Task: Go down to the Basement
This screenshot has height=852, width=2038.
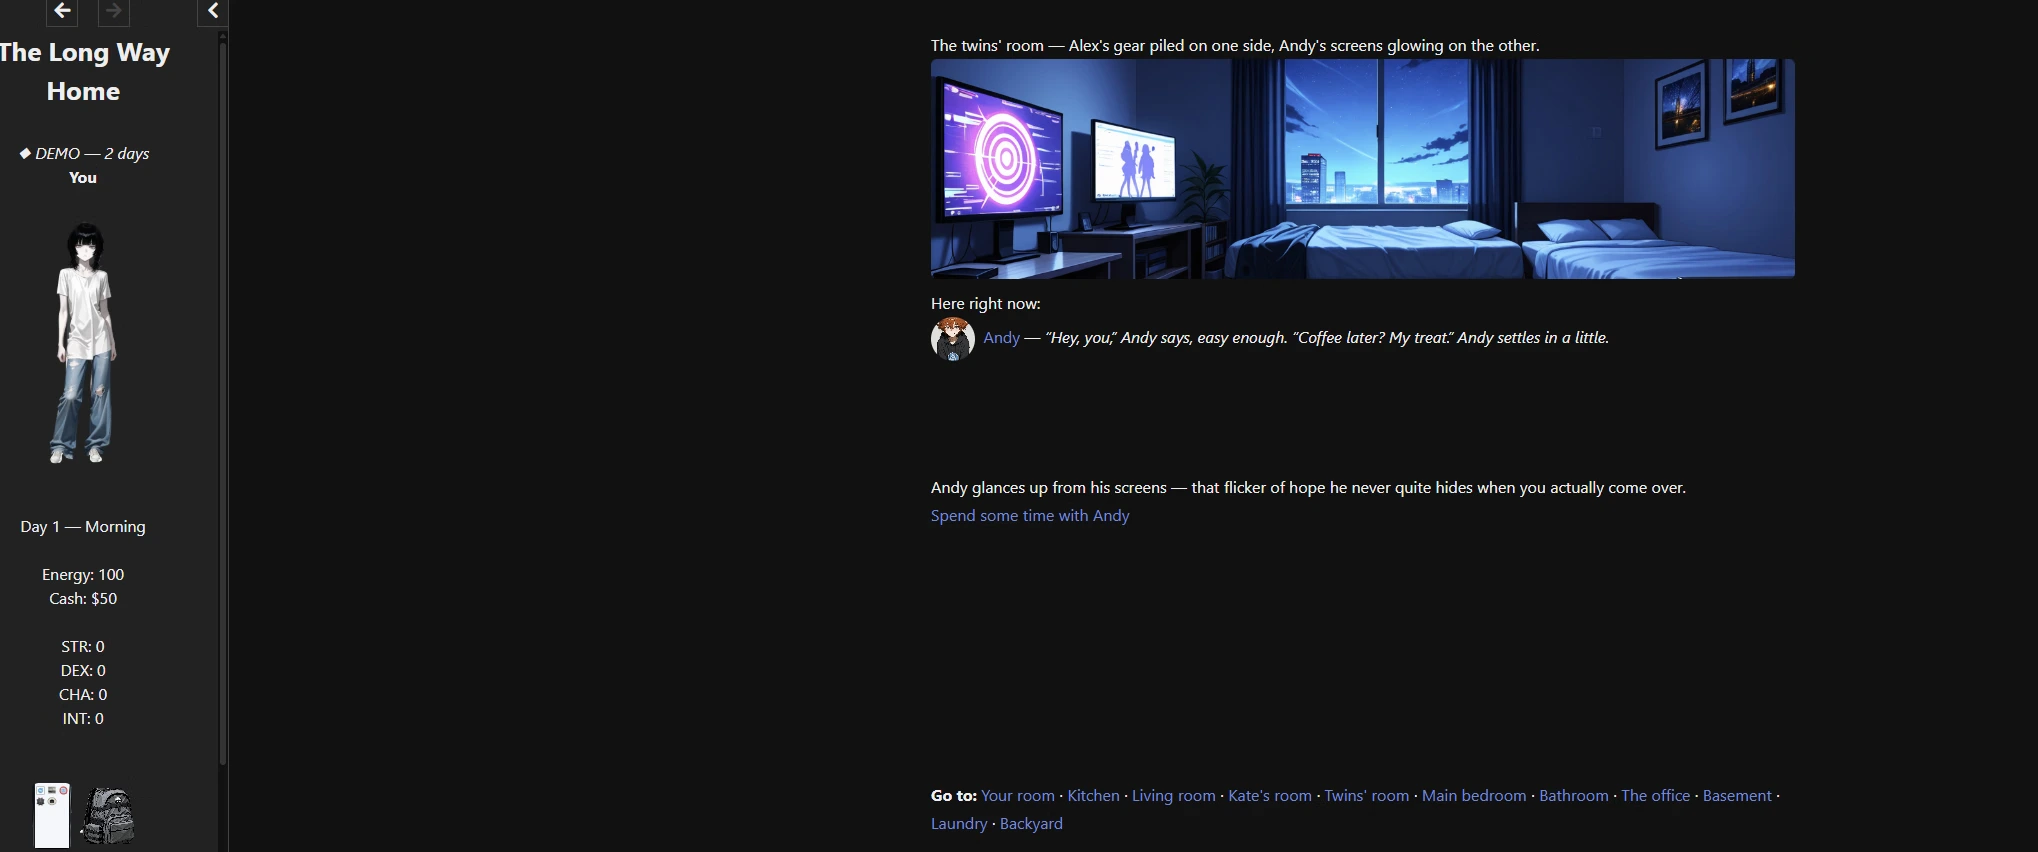Action: pos(1737,796)
